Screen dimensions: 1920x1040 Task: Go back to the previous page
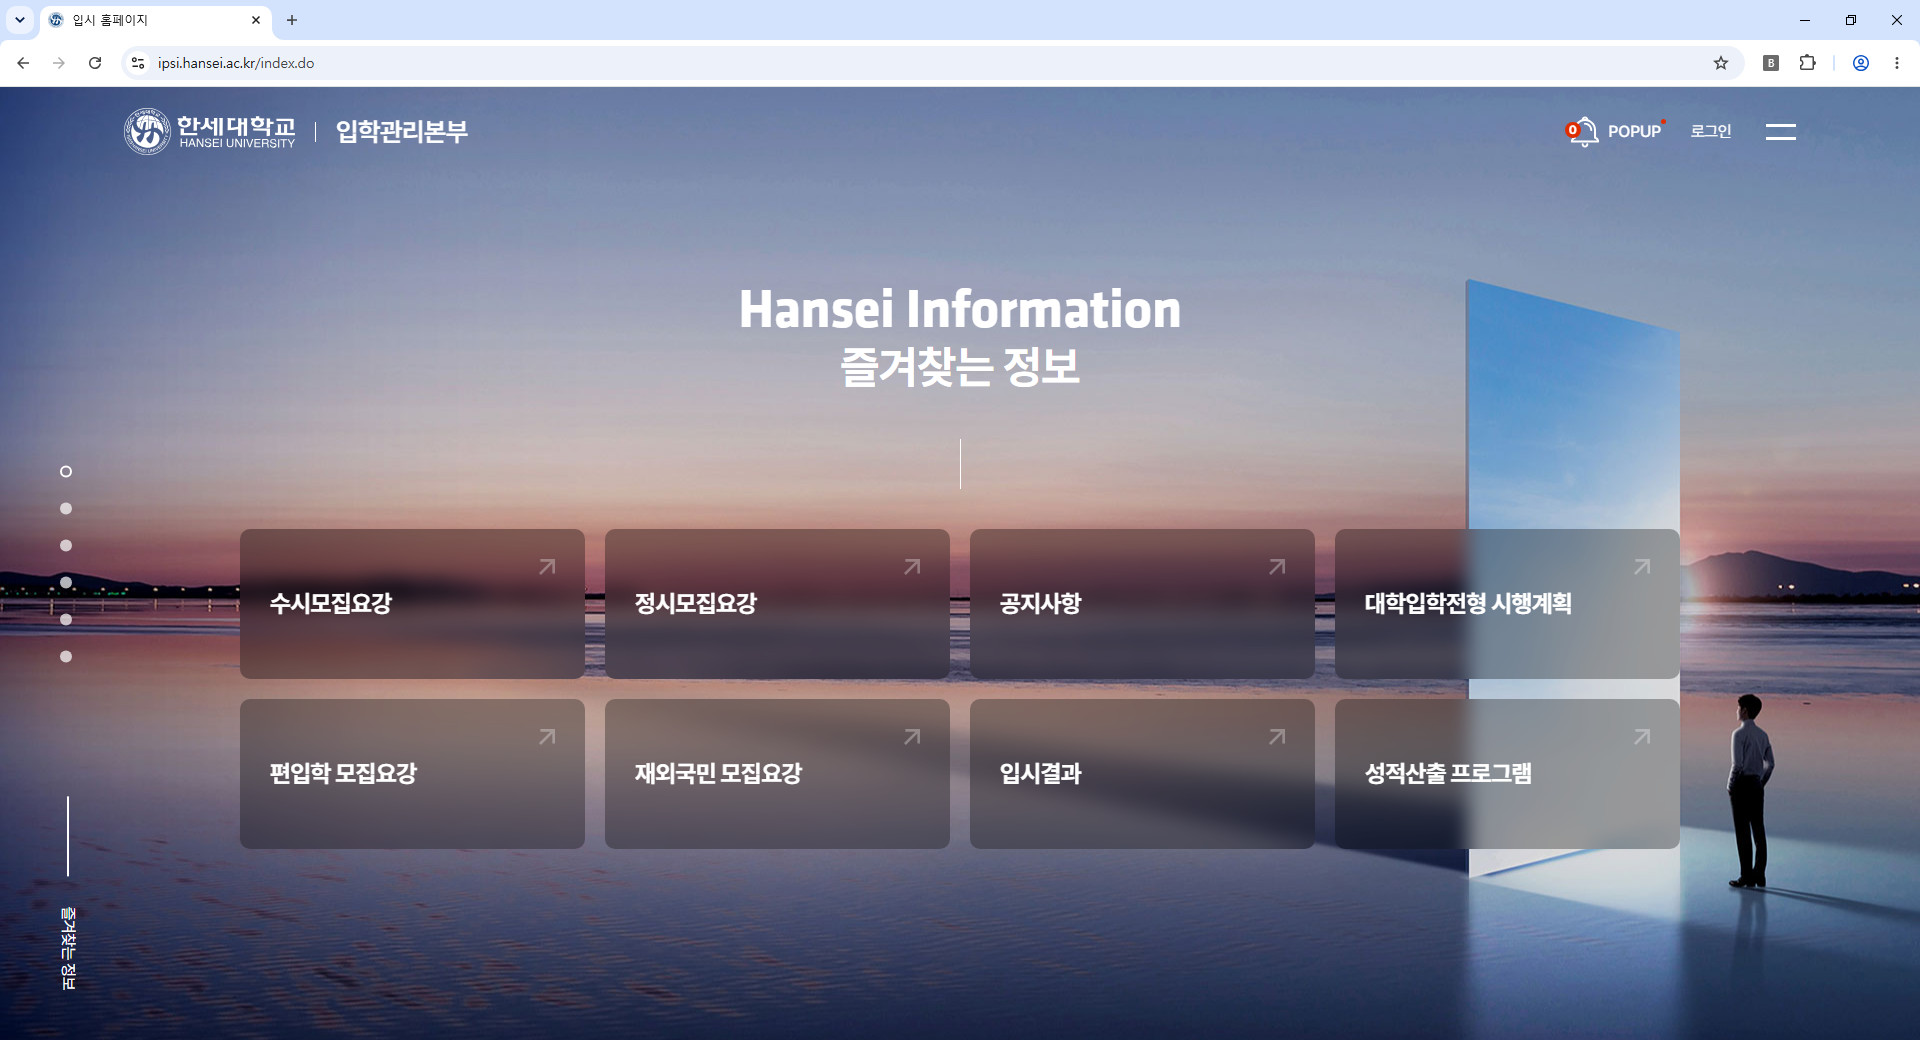[23, 63]
